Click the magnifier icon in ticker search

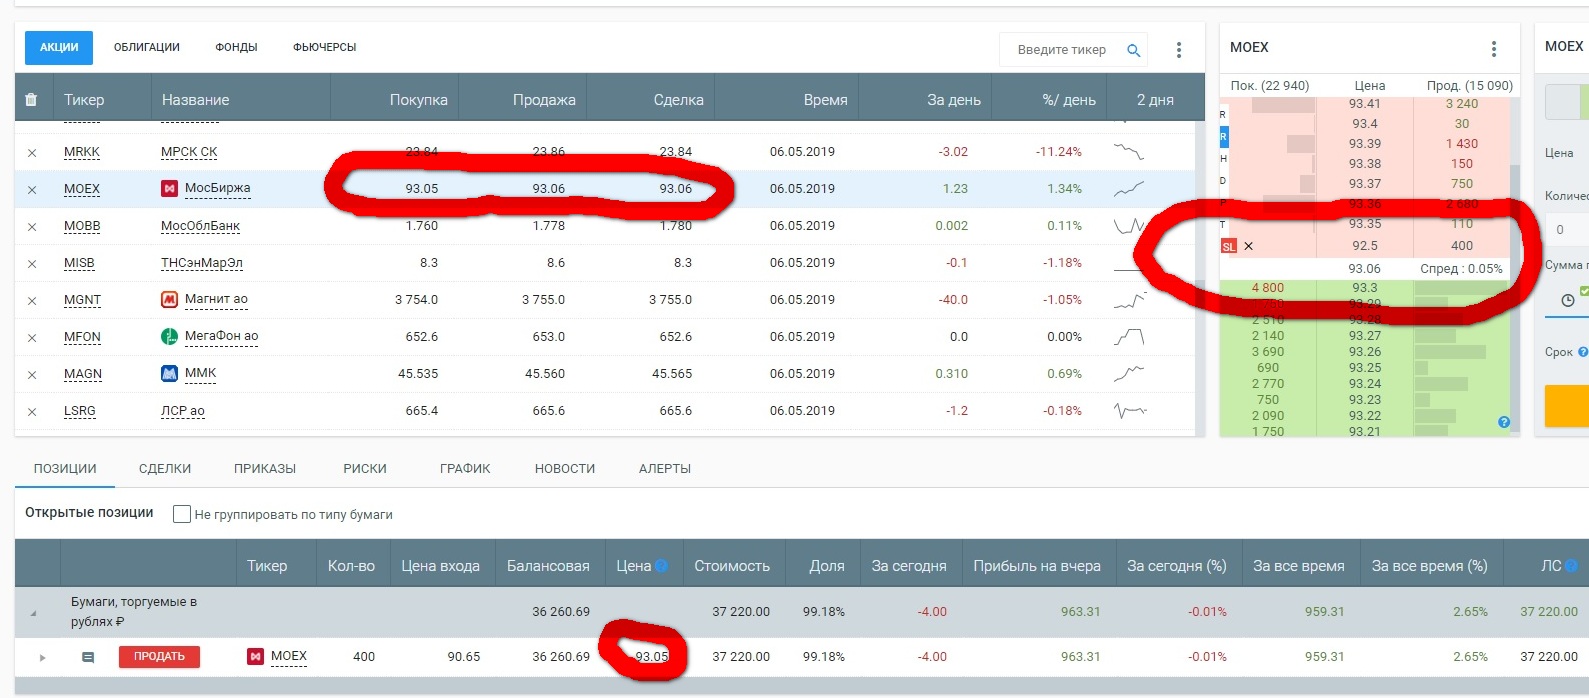coord(1134,50)
